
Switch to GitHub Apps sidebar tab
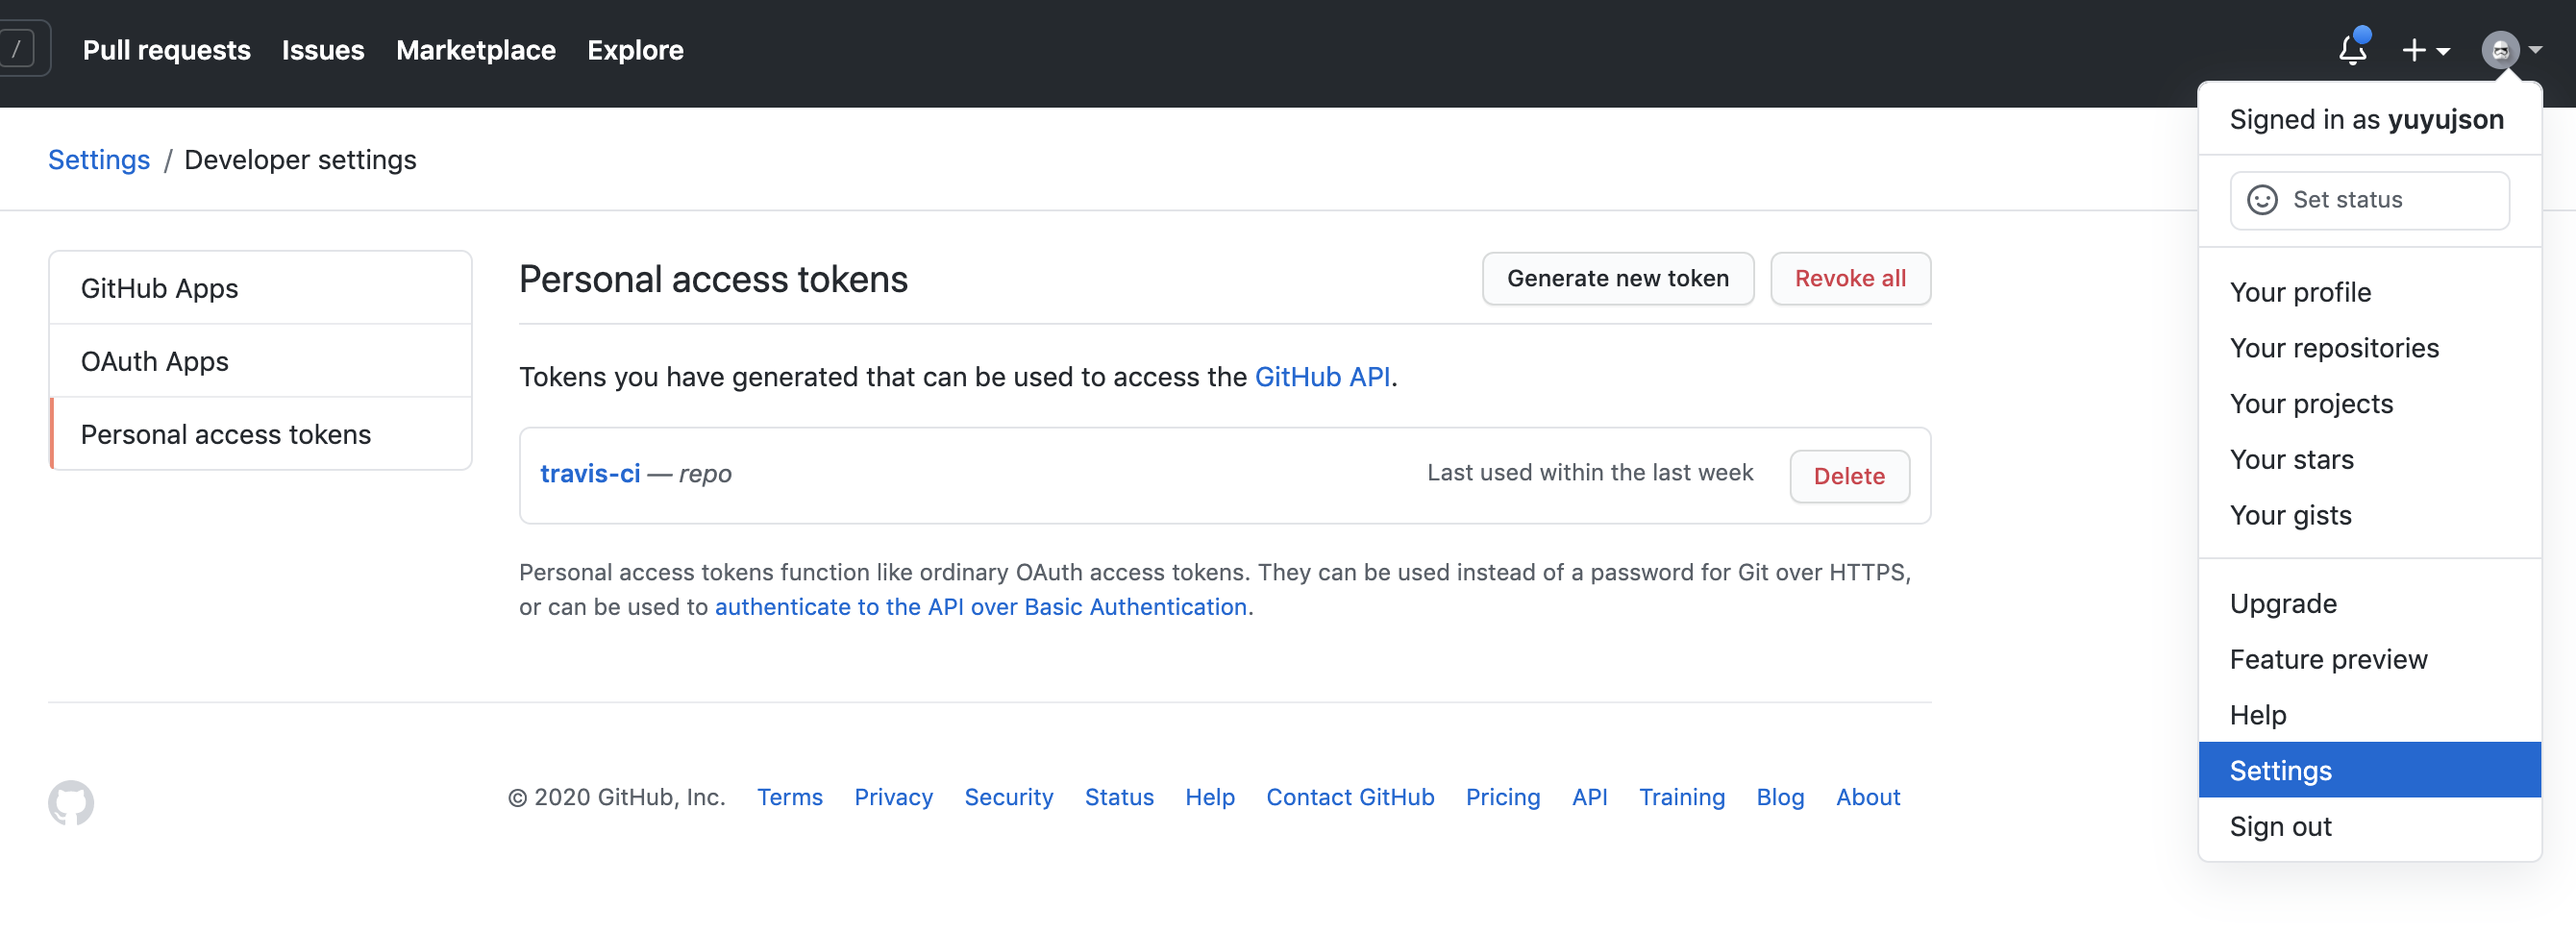pyautogui.click(x=160, y=288)
